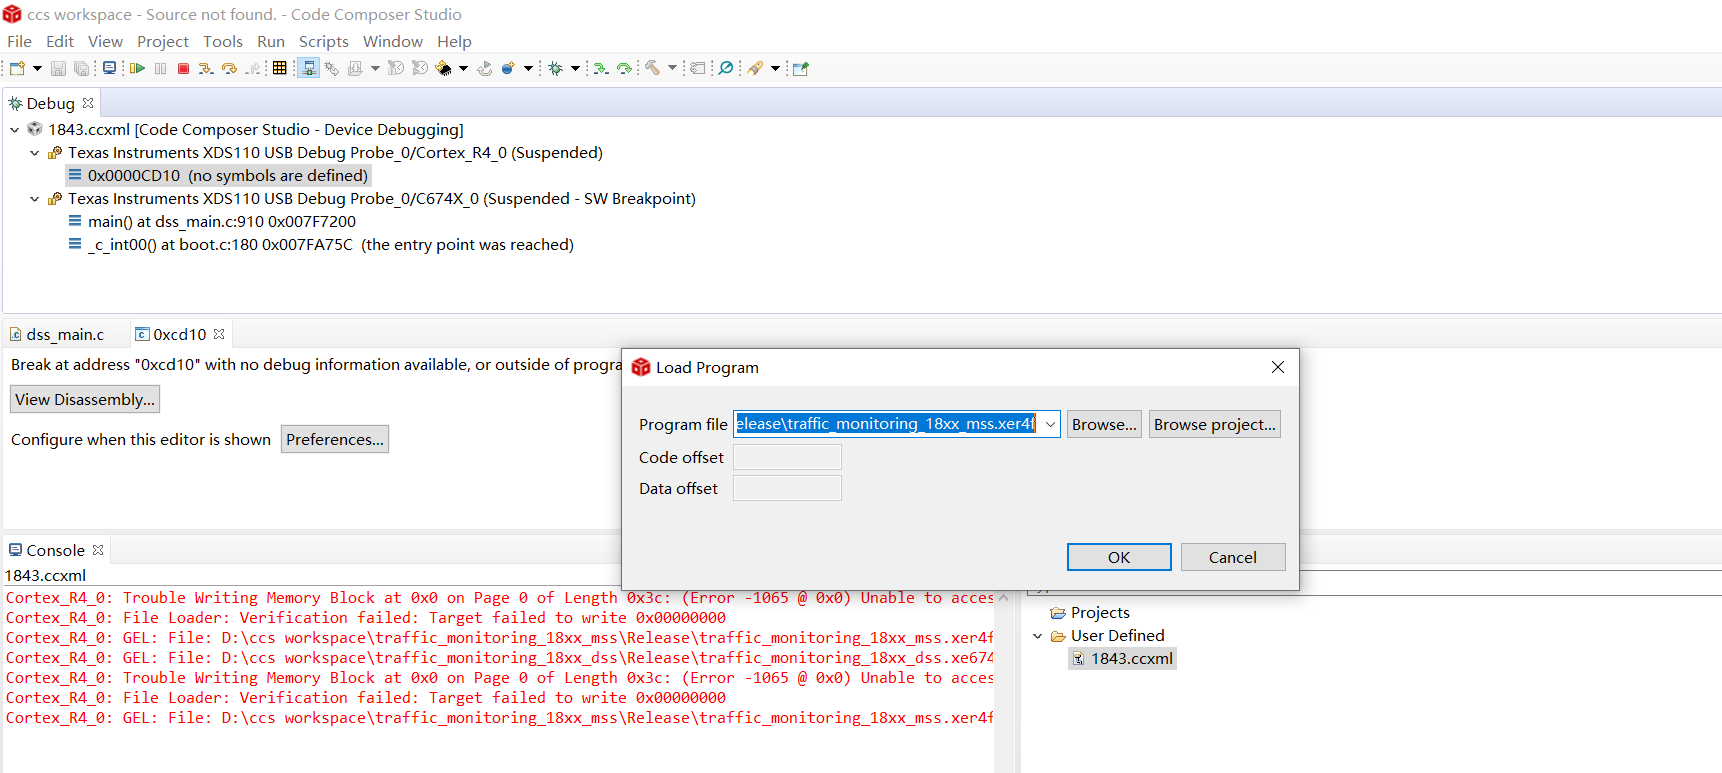
Task: Collapse the C674X_0 debug probe node
Action: (x=35, y=199)
